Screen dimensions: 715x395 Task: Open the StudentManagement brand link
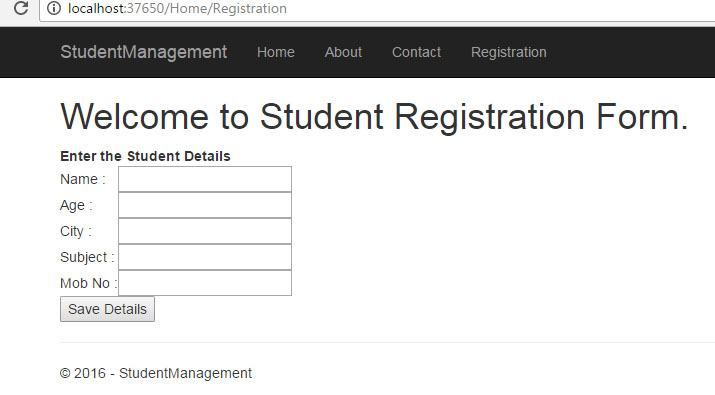[144, 52]
